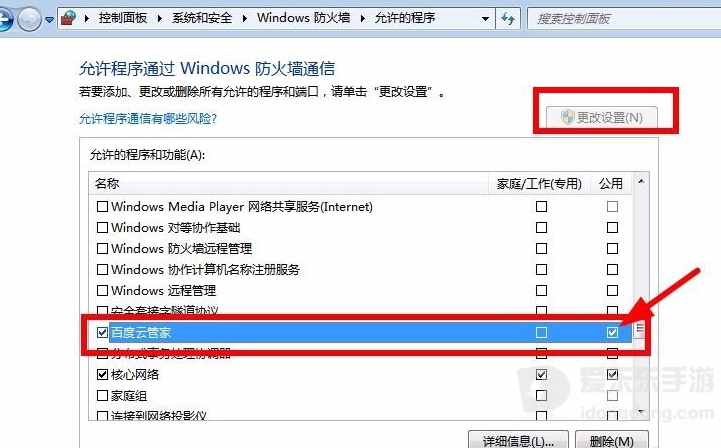Click the program list scrollbar thumb
Image resolution: width=721 pixels, height=448 pixels.
point(640,329)
